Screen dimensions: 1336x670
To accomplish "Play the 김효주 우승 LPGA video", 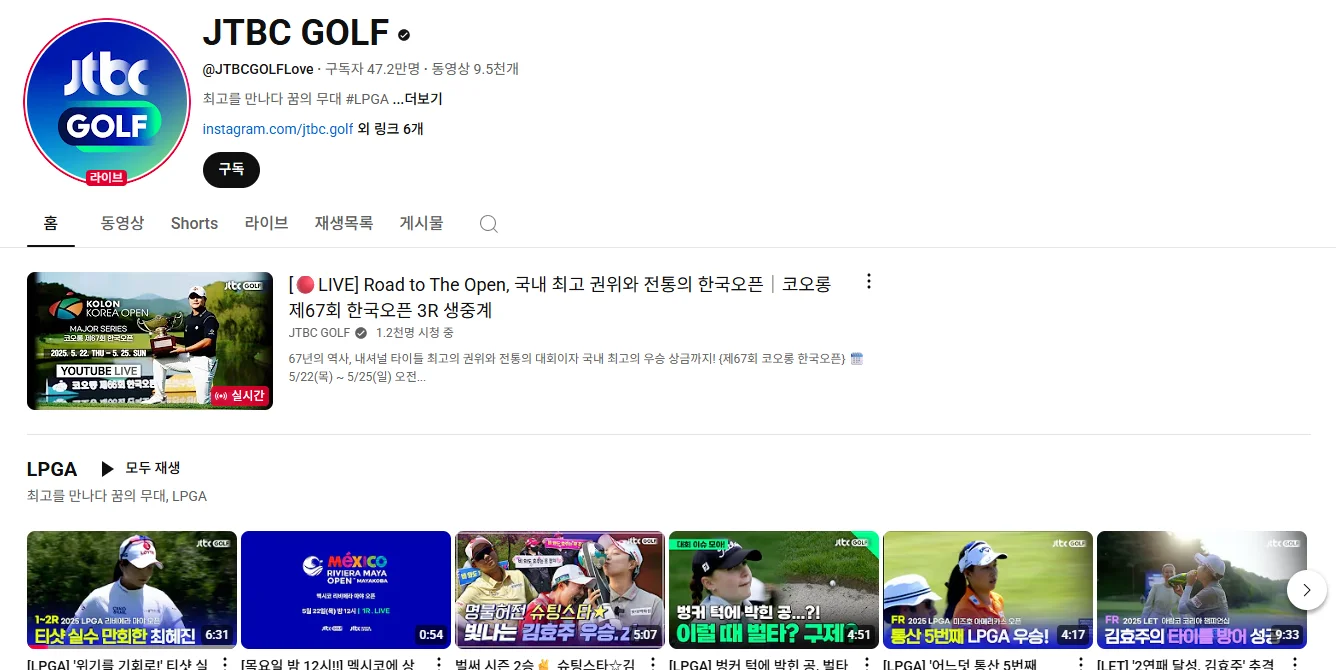I will point(560,590).
